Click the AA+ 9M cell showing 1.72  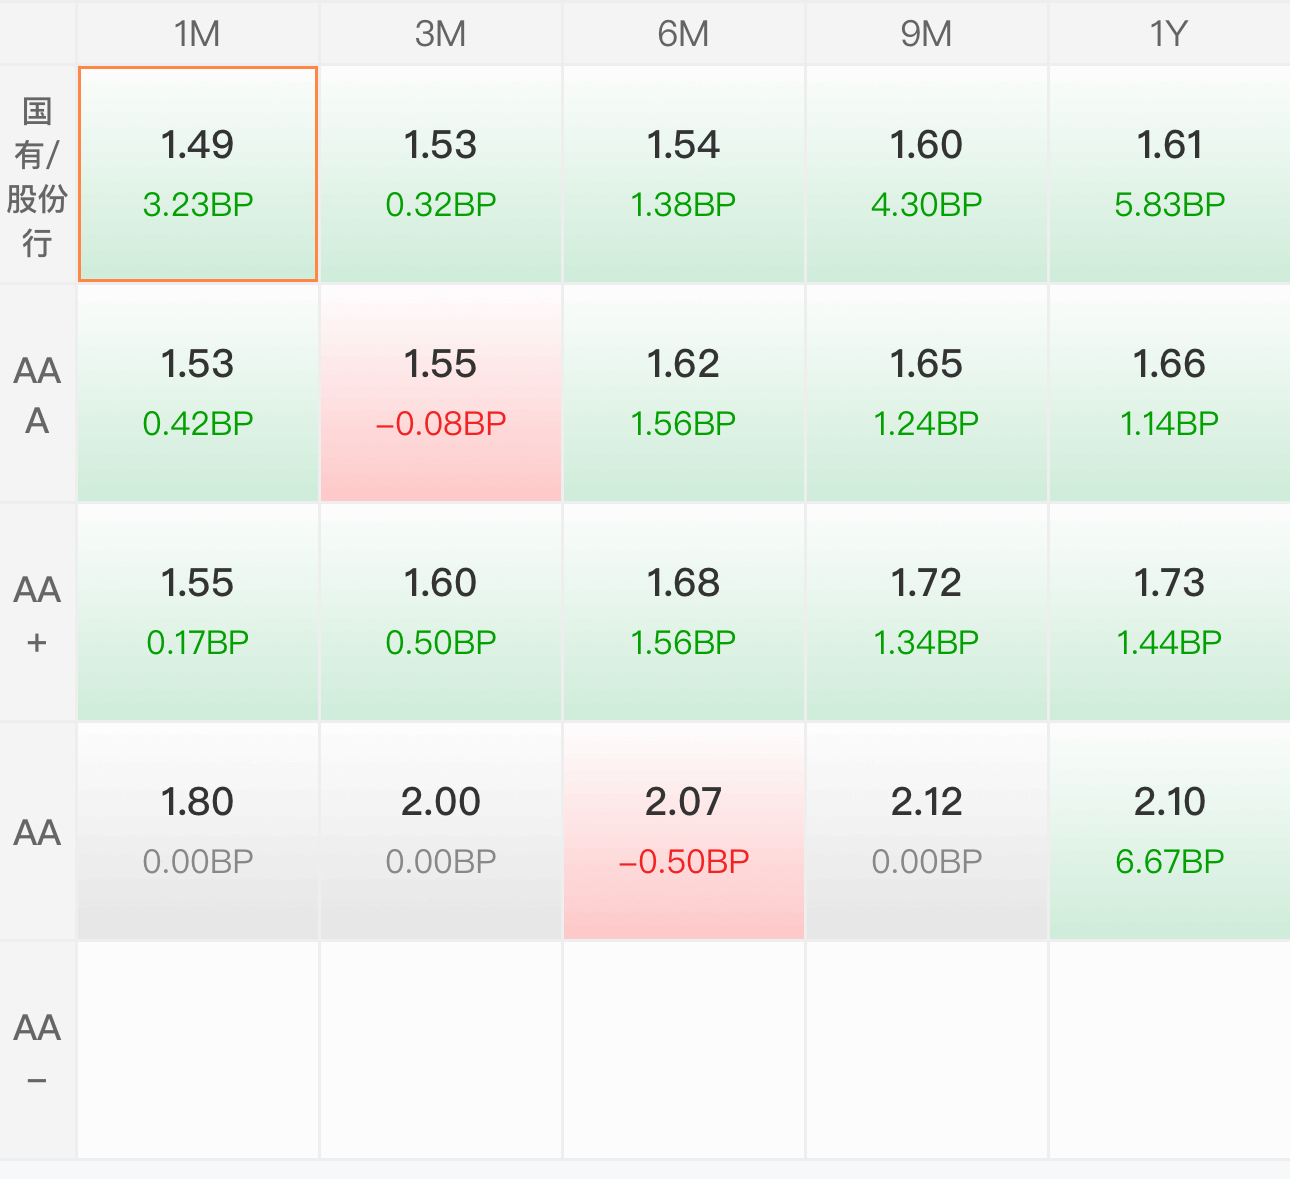click(x=927, y=613)
